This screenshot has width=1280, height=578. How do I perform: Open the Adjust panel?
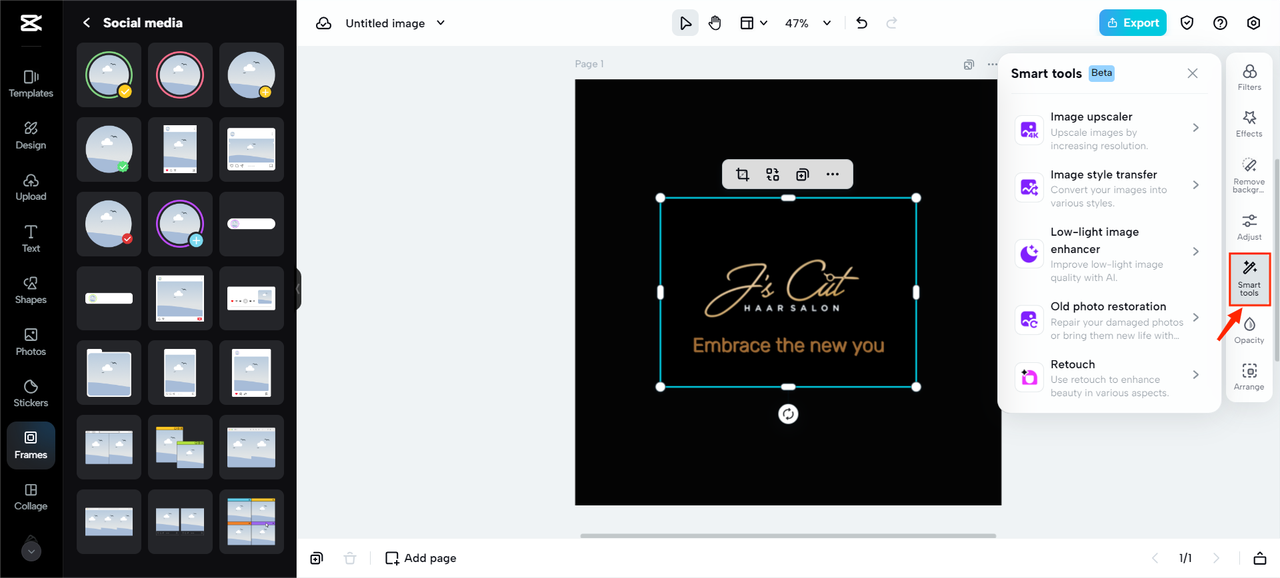(x=1249, y=227)
